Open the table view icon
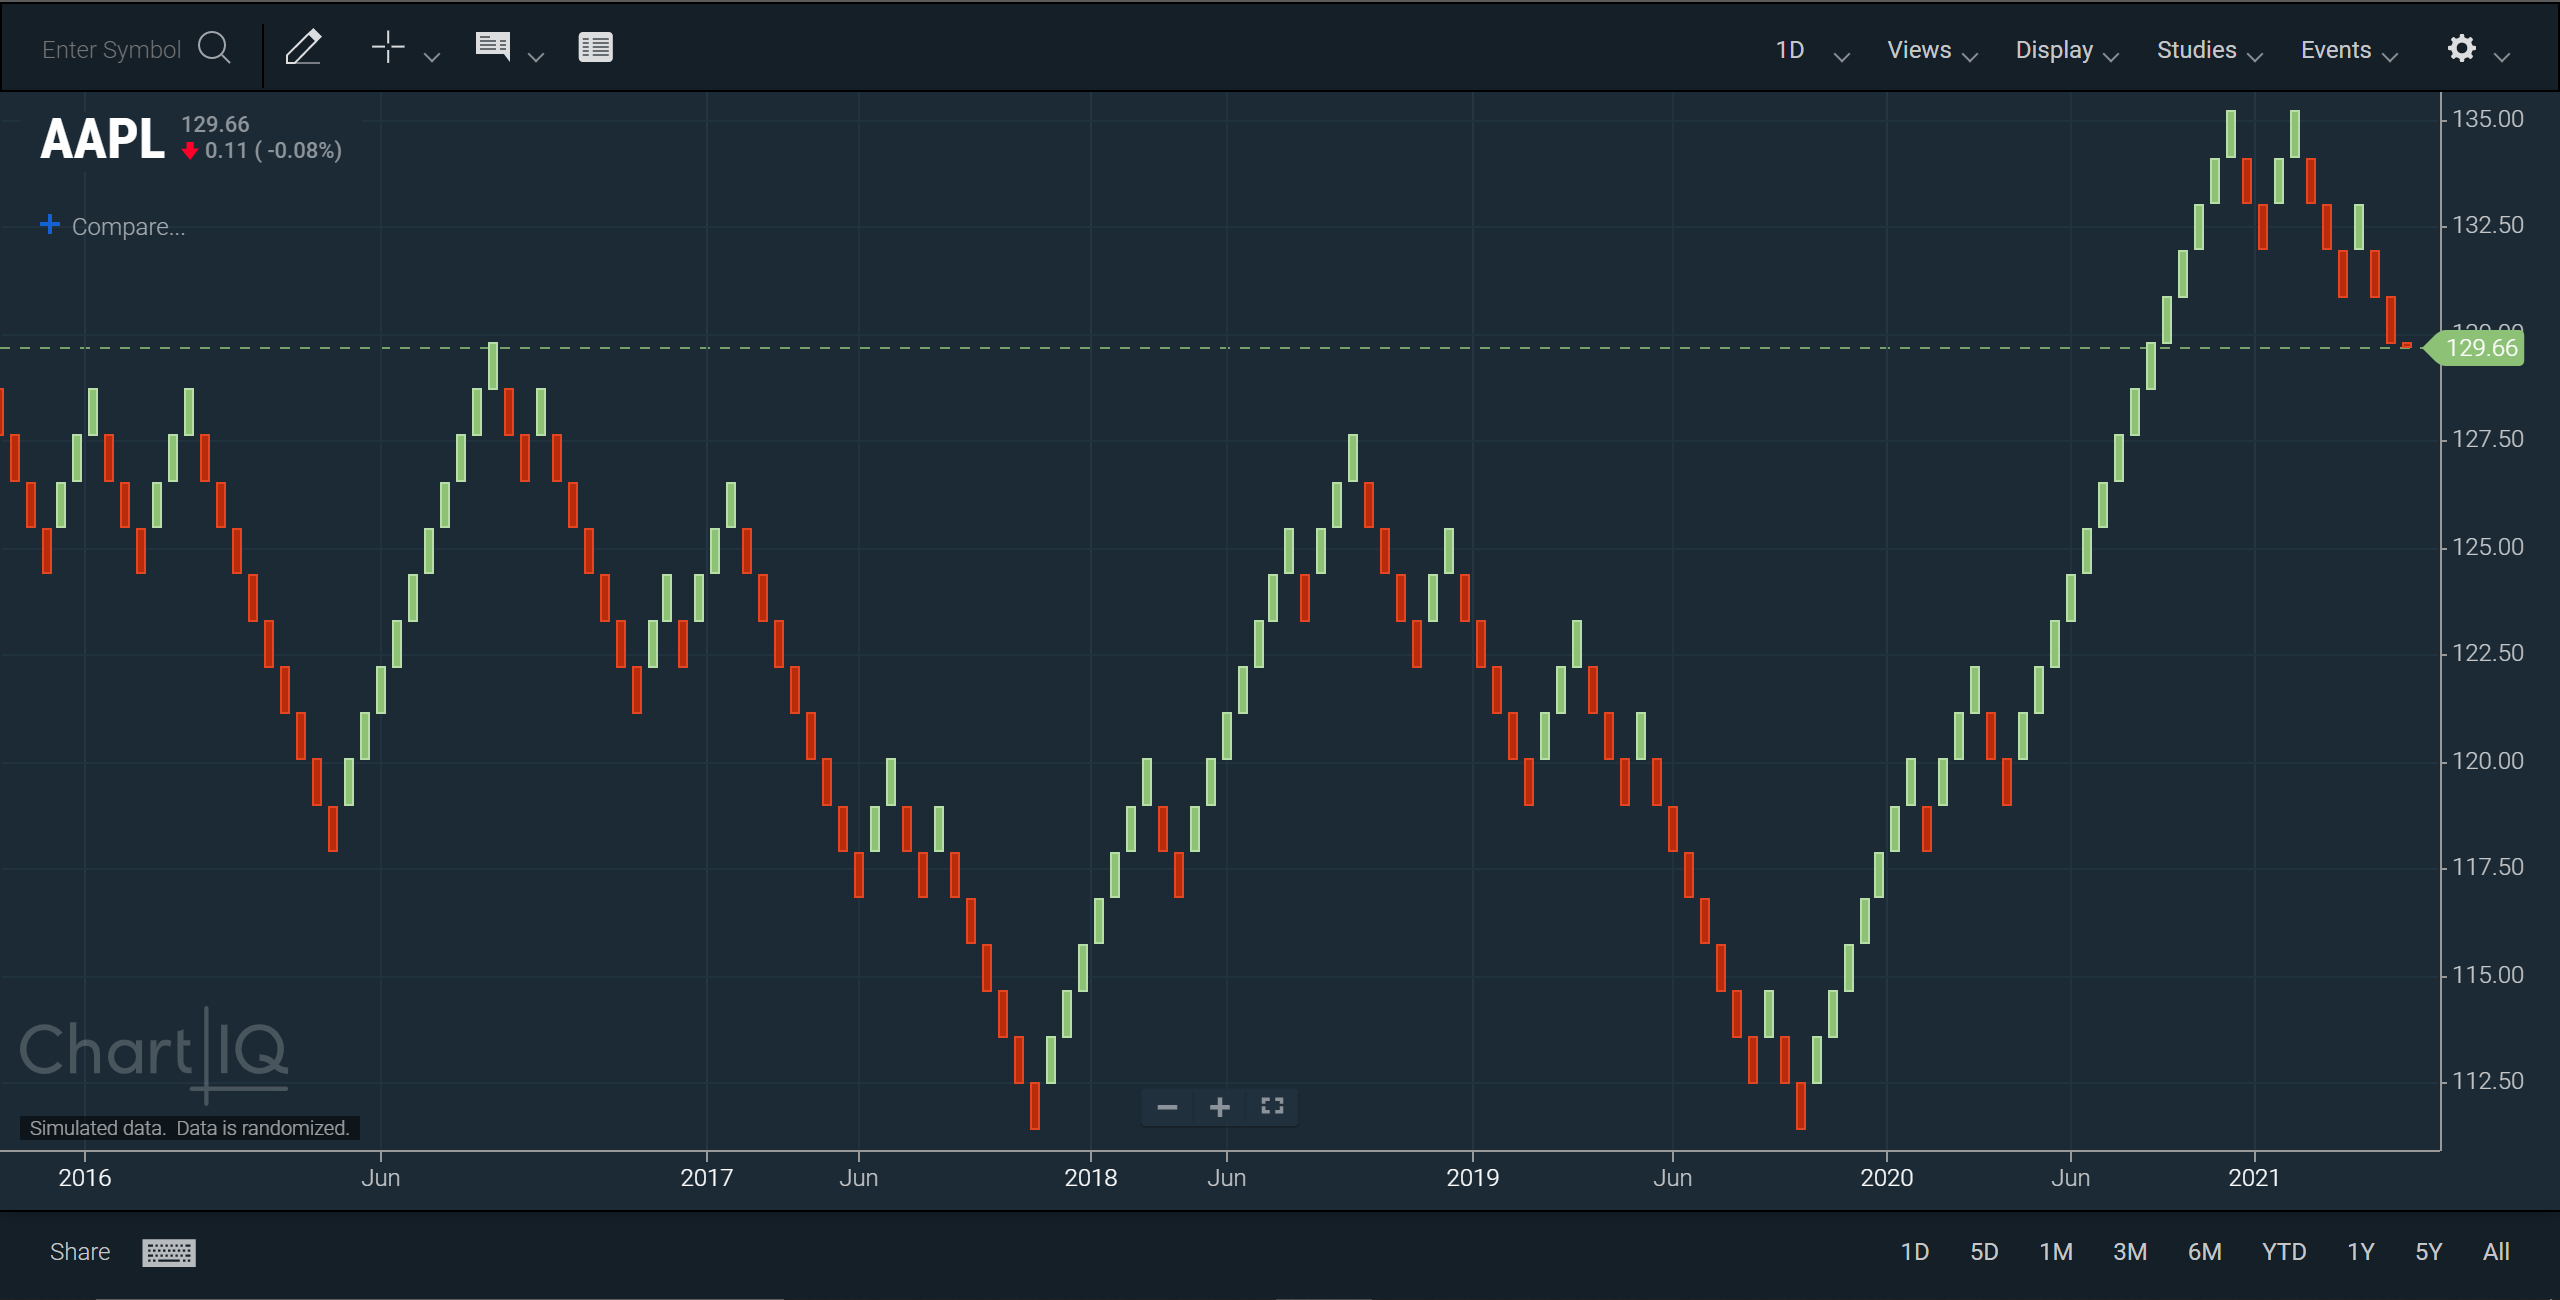Screen dimensions: 2560x1300 (595, 47)
